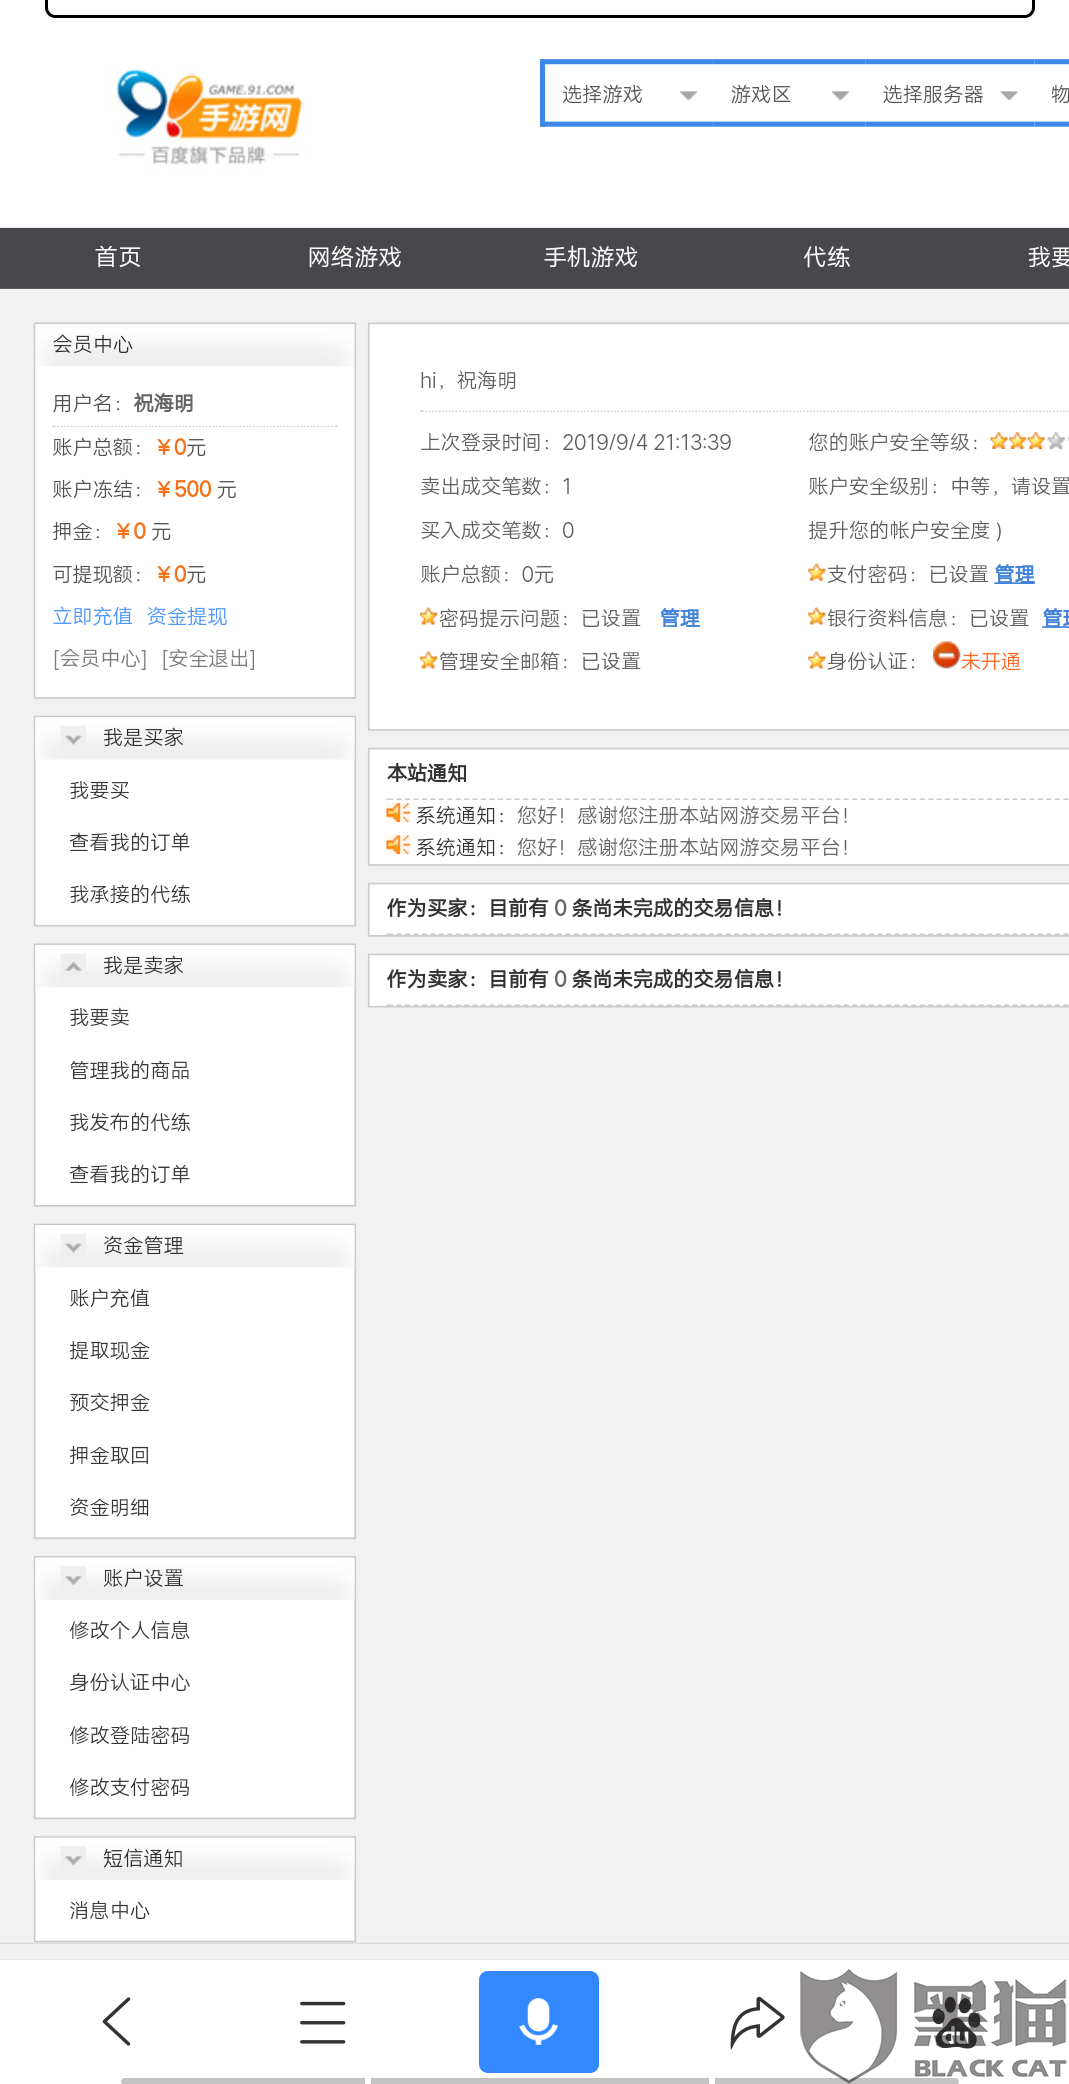Click second 系统通知 message text
1069x2084 pixels.
(x=632, y=847)
